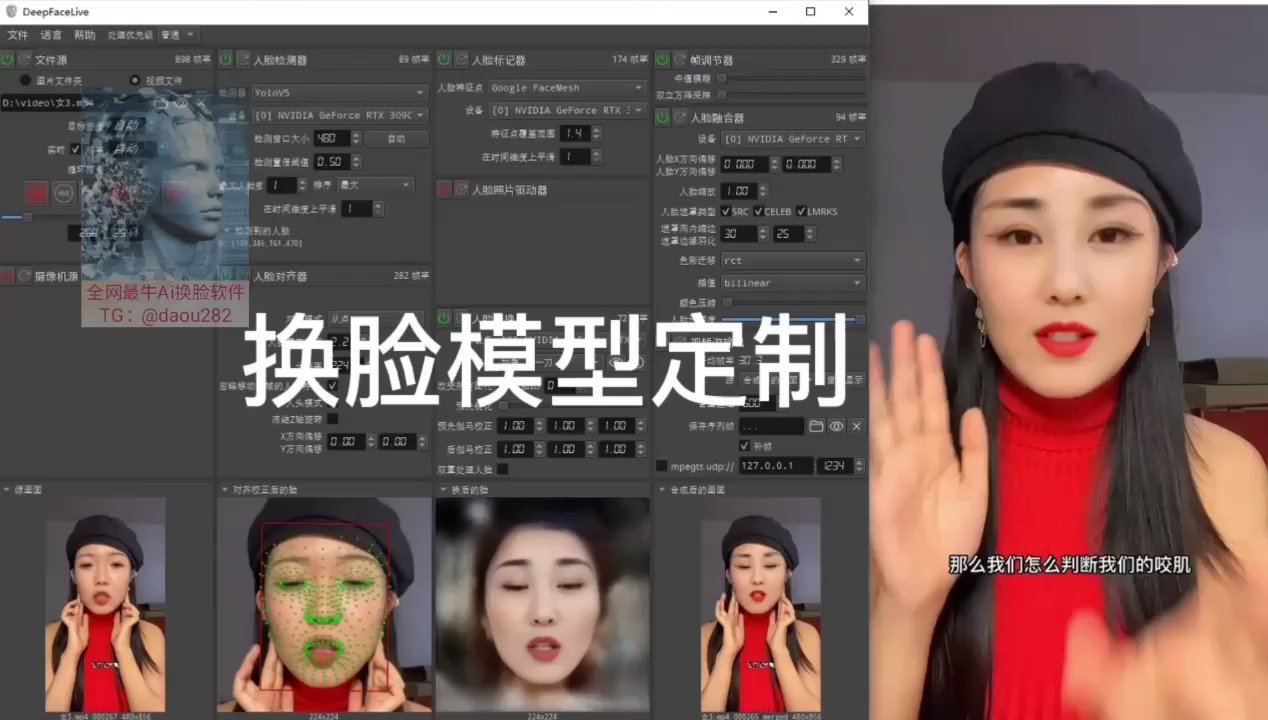The height and width of the screenshot is (720, 1268).
Task: Open the 排序 最大 dropdown
Action: pos(375,185)
